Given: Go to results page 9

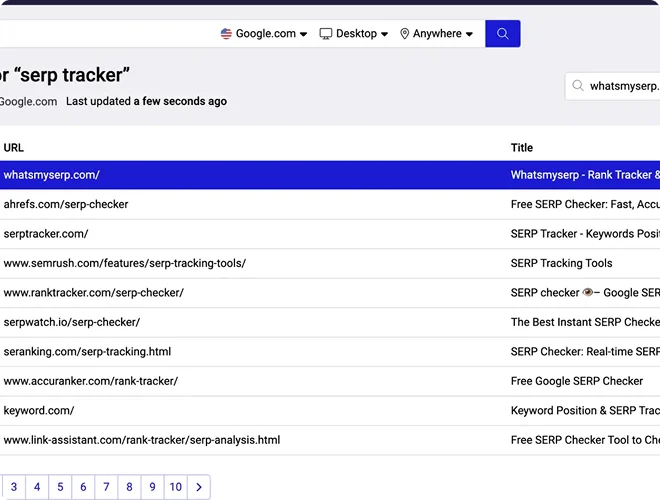Looking at the screenshot, I should (x=152, y=487).
